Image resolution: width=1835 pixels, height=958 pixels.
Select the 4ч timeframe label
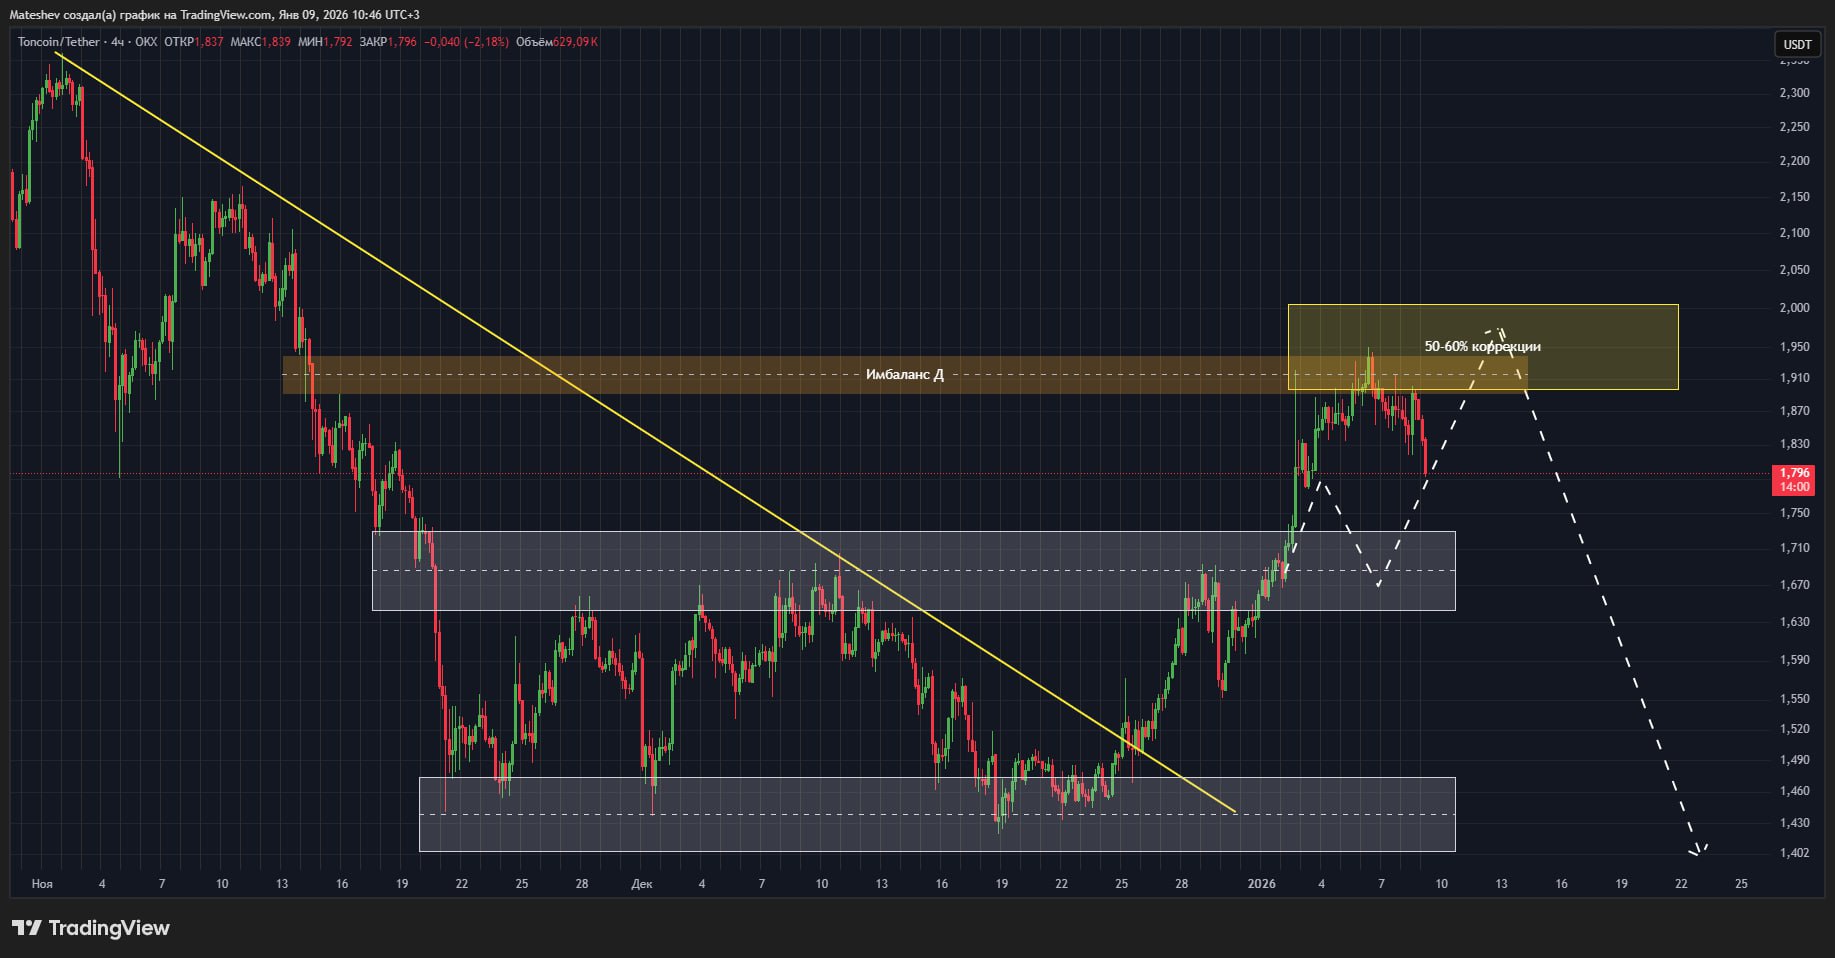[x=117, y=42]
